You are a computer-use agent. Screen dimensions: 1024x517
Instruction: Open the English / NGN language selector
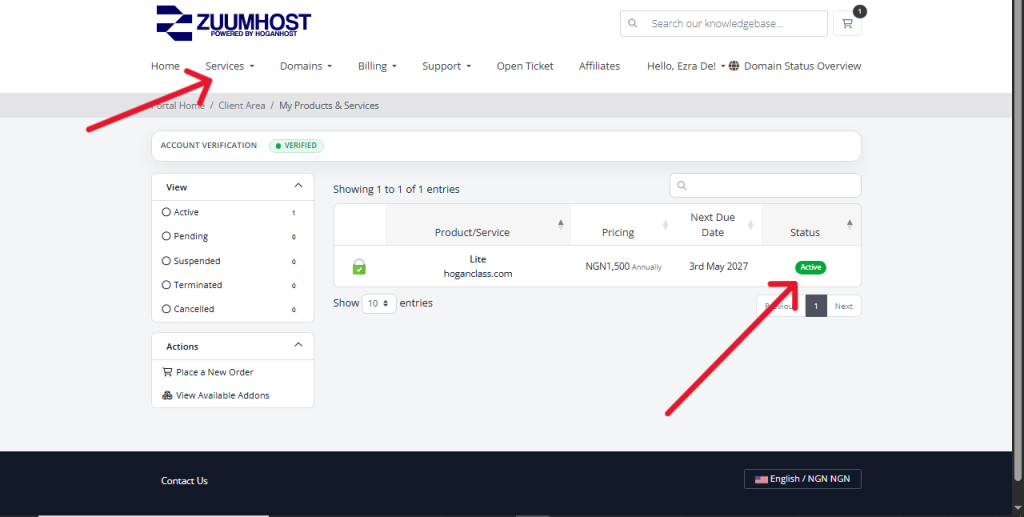802,479
